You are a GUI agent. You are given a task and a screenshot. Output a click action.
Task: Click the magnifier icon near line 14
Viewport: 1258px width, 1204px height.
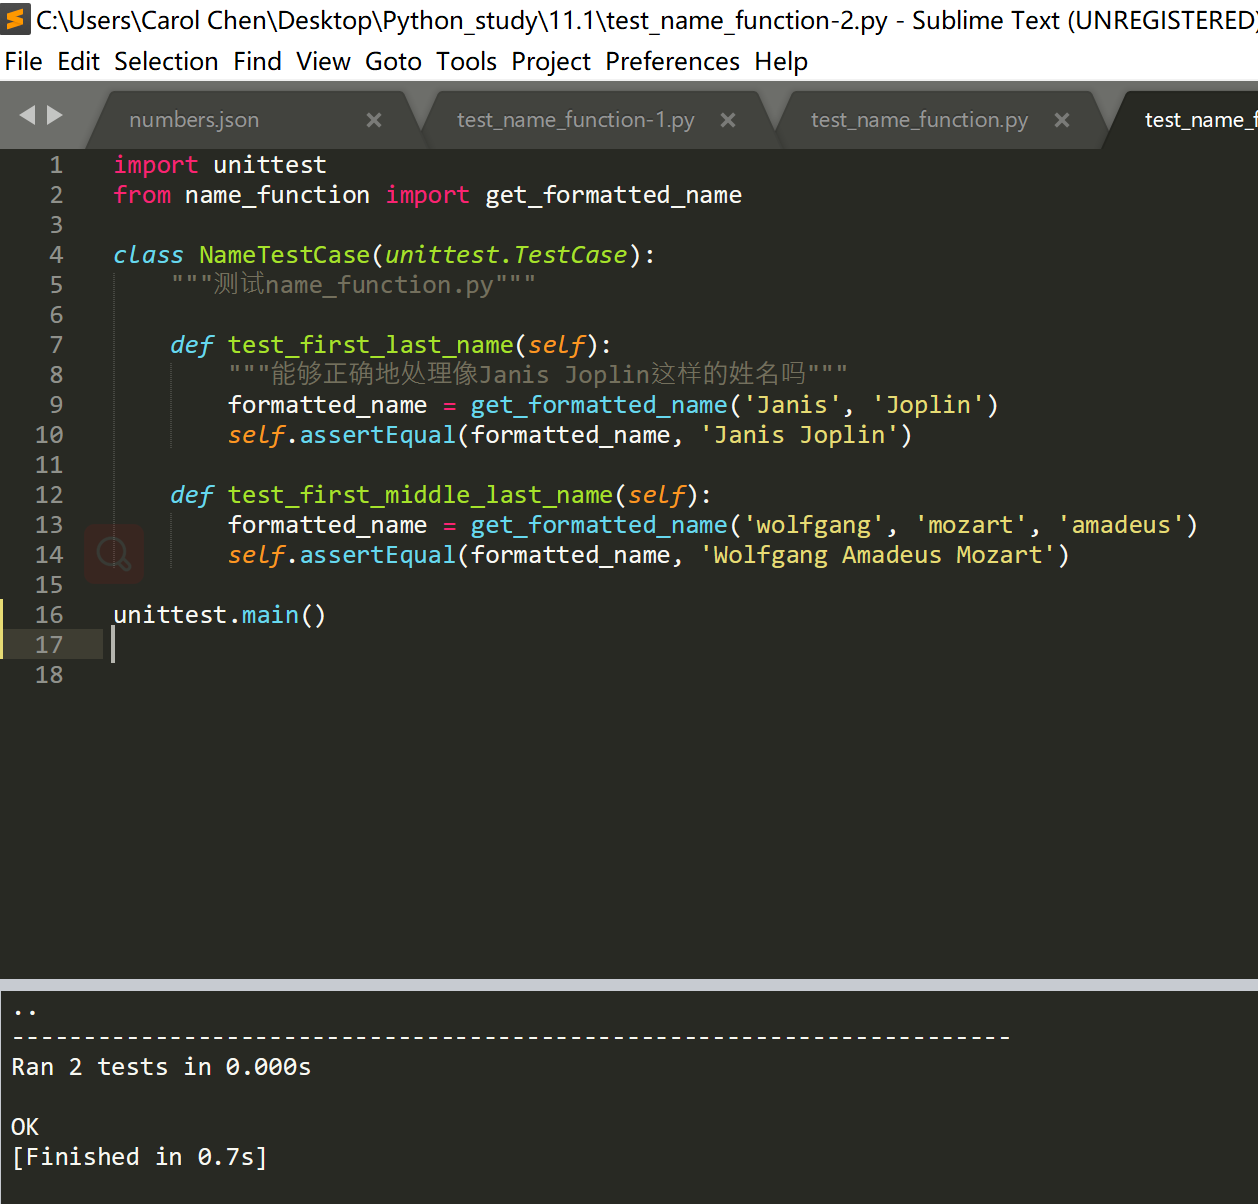pyautogui.click(x=114, y=553)
